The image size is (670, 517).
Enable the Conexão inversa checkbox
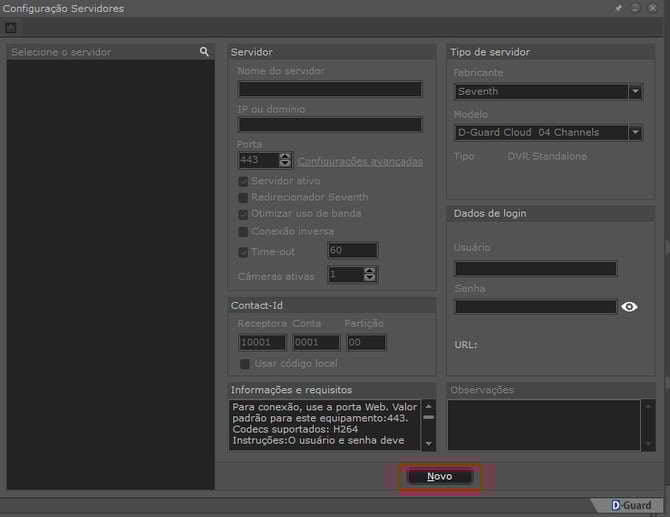243,231
